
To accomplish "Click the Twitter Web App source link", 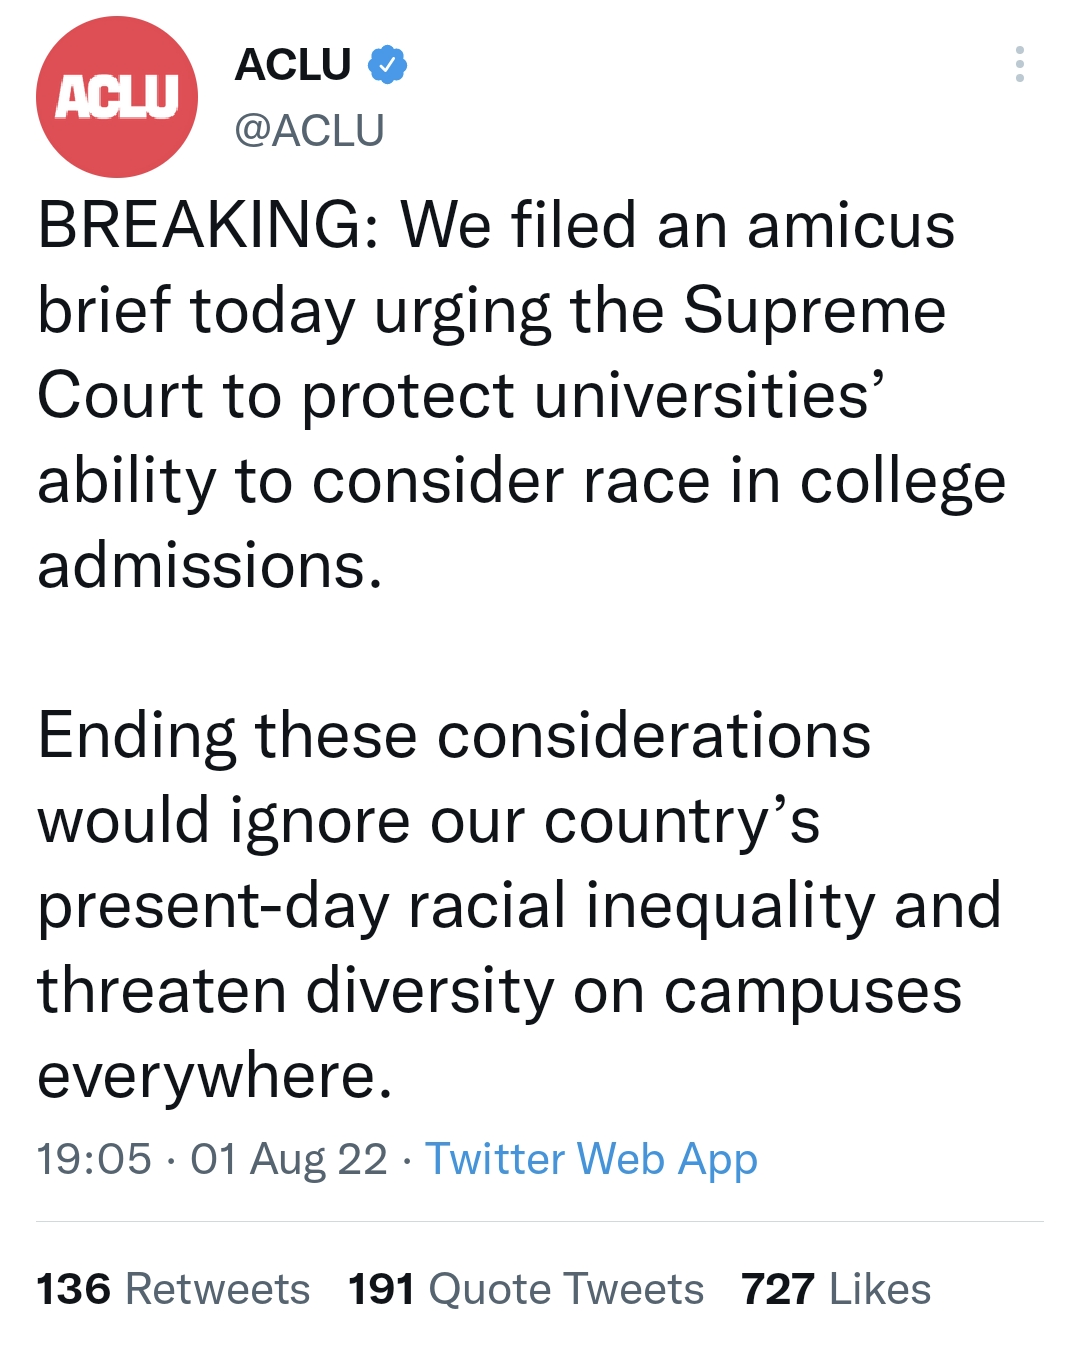I will click(x=591, y=1159).
